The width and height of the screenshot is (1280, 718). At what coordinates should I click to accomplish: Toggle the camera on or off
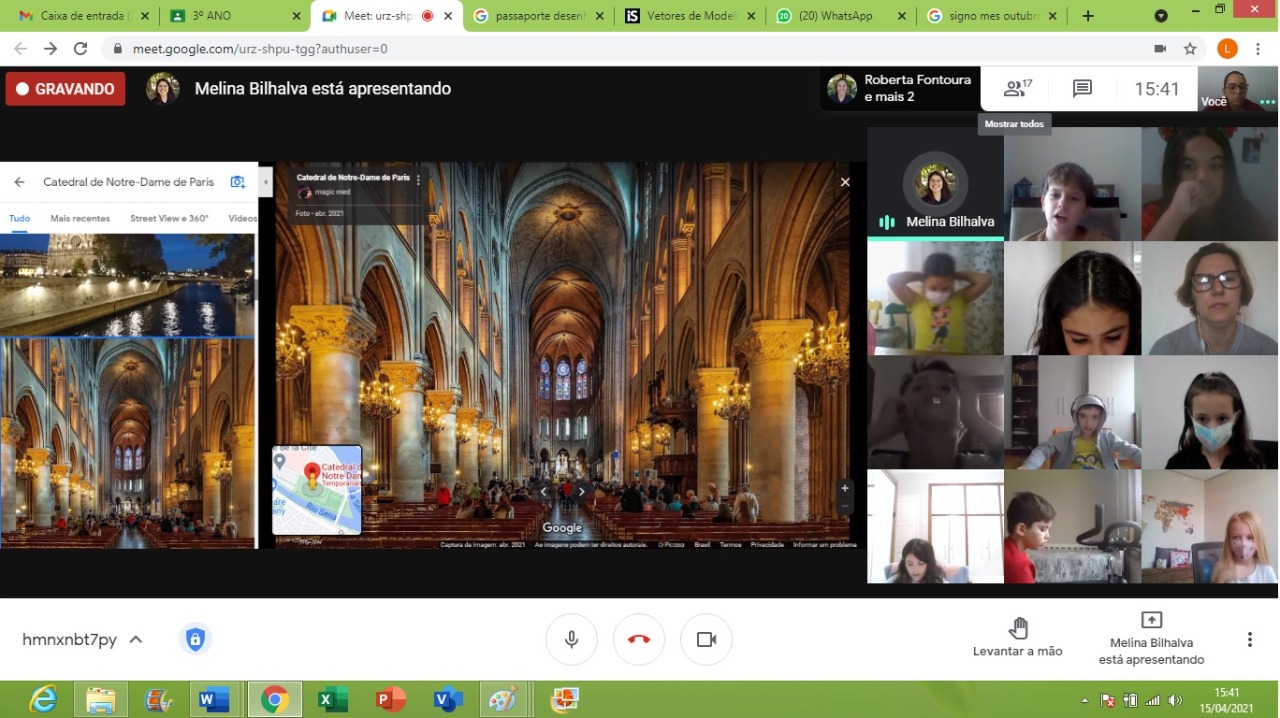click(x=706, y=639)
